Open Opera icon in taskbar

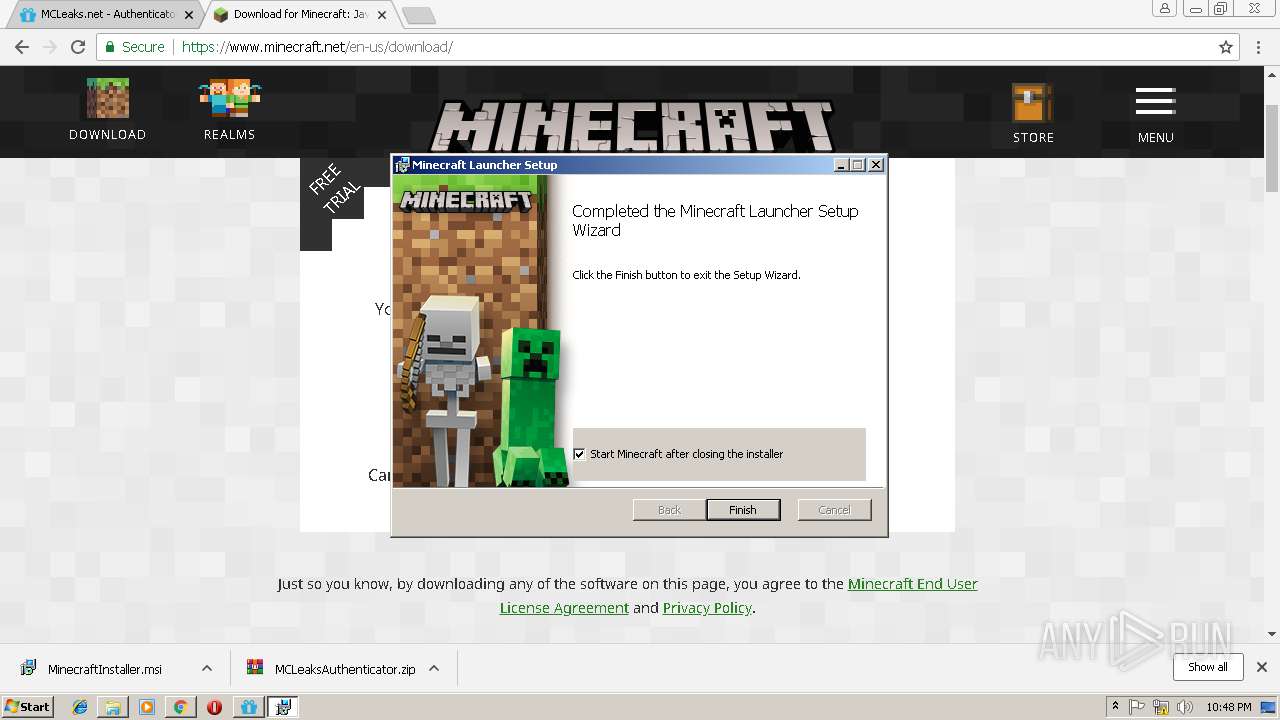click(214, 707)
